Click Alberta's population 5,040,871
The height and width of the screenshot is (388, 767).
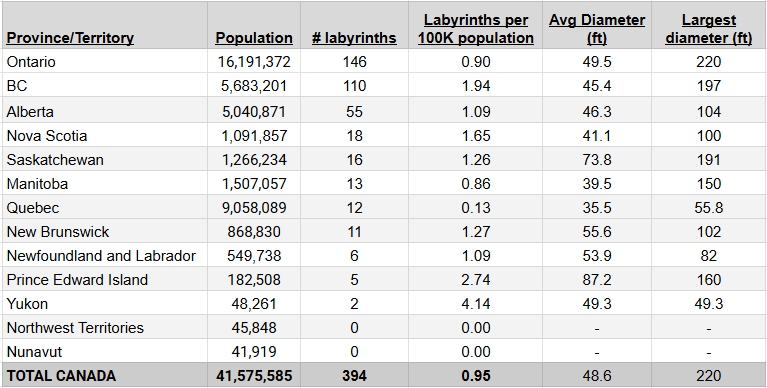click(x=254, y=112)
